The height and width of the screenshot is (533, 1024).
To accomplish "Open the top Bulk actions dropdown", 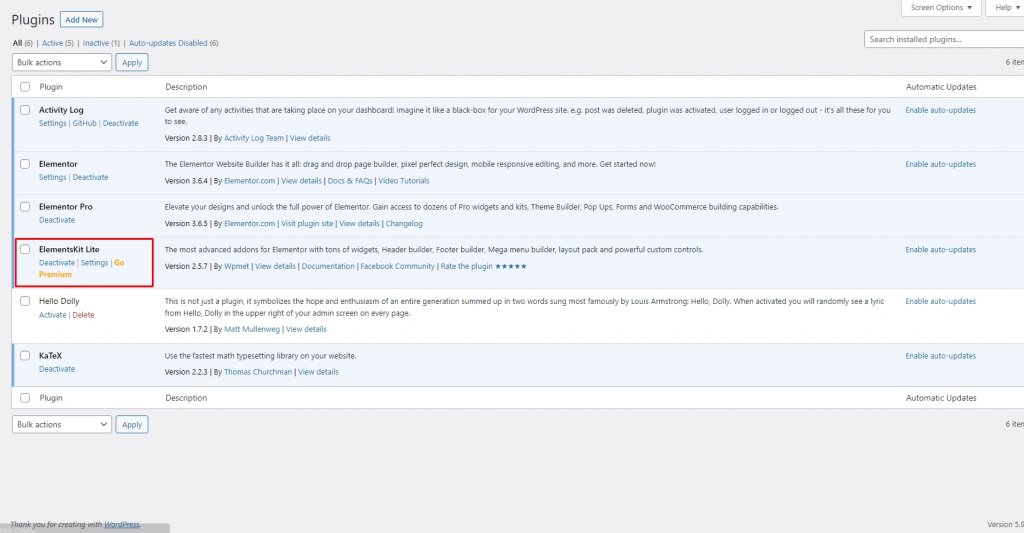I will [62, 62].
